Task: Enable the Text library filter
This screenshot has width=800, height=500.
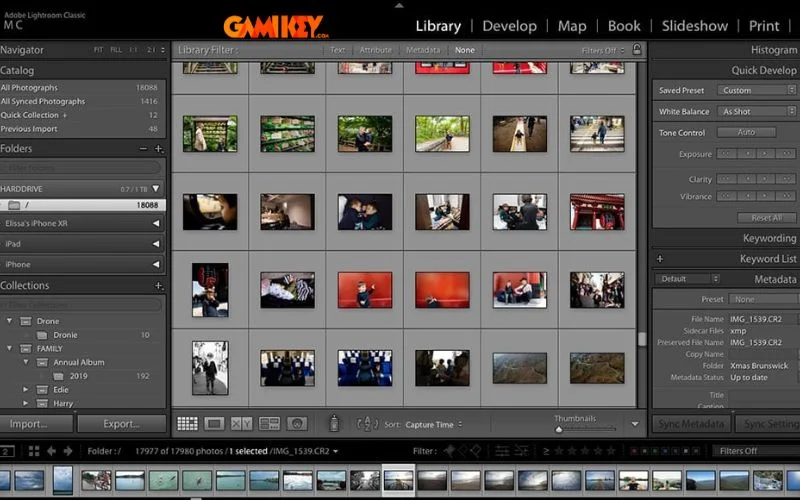Action: coord(337,50)
